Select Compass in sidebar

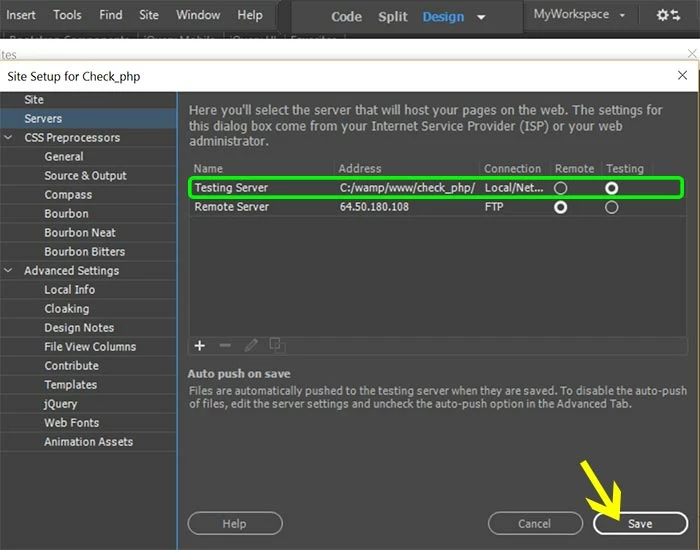(x=68, y=195)
